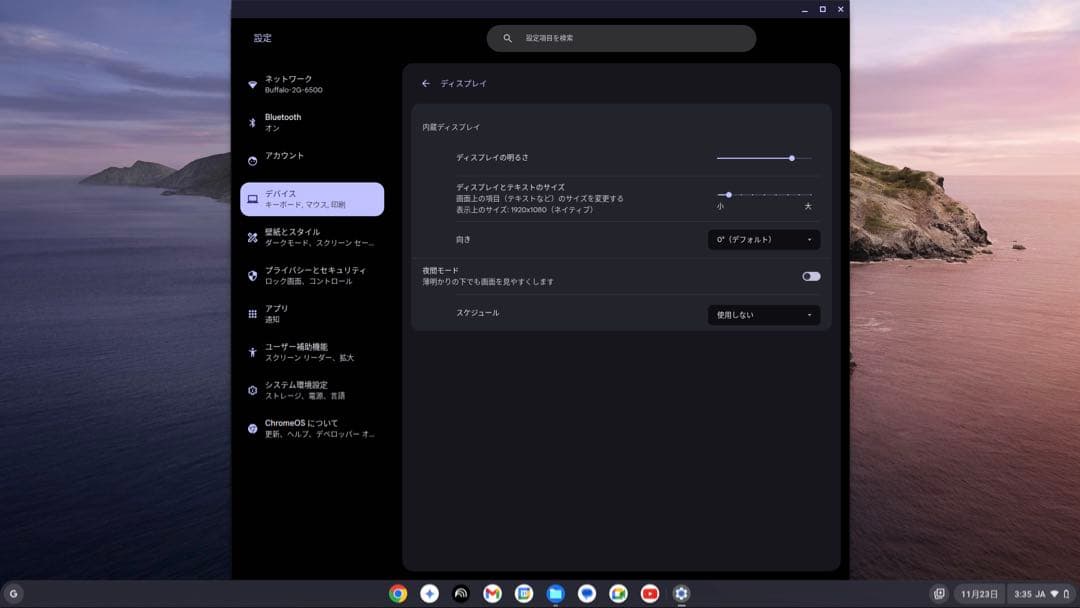The height and width of the screenshot is (608, 1080).
Task: Open the 壁紙とスタイル settings section
Action: 296,236
